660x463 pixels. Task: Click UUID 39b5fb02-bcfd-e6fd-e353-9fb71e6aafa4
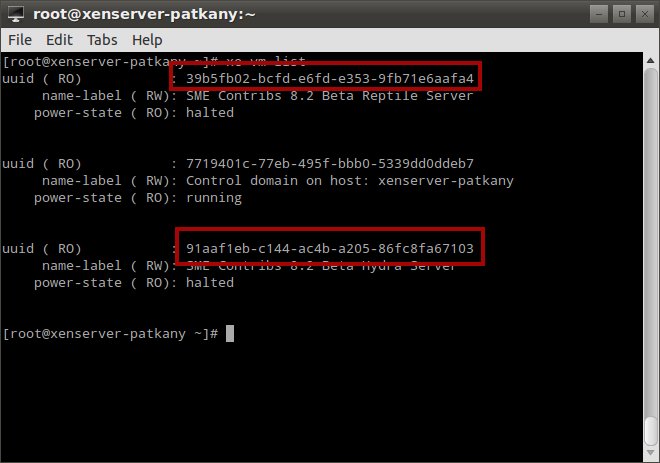pos(330,79)
